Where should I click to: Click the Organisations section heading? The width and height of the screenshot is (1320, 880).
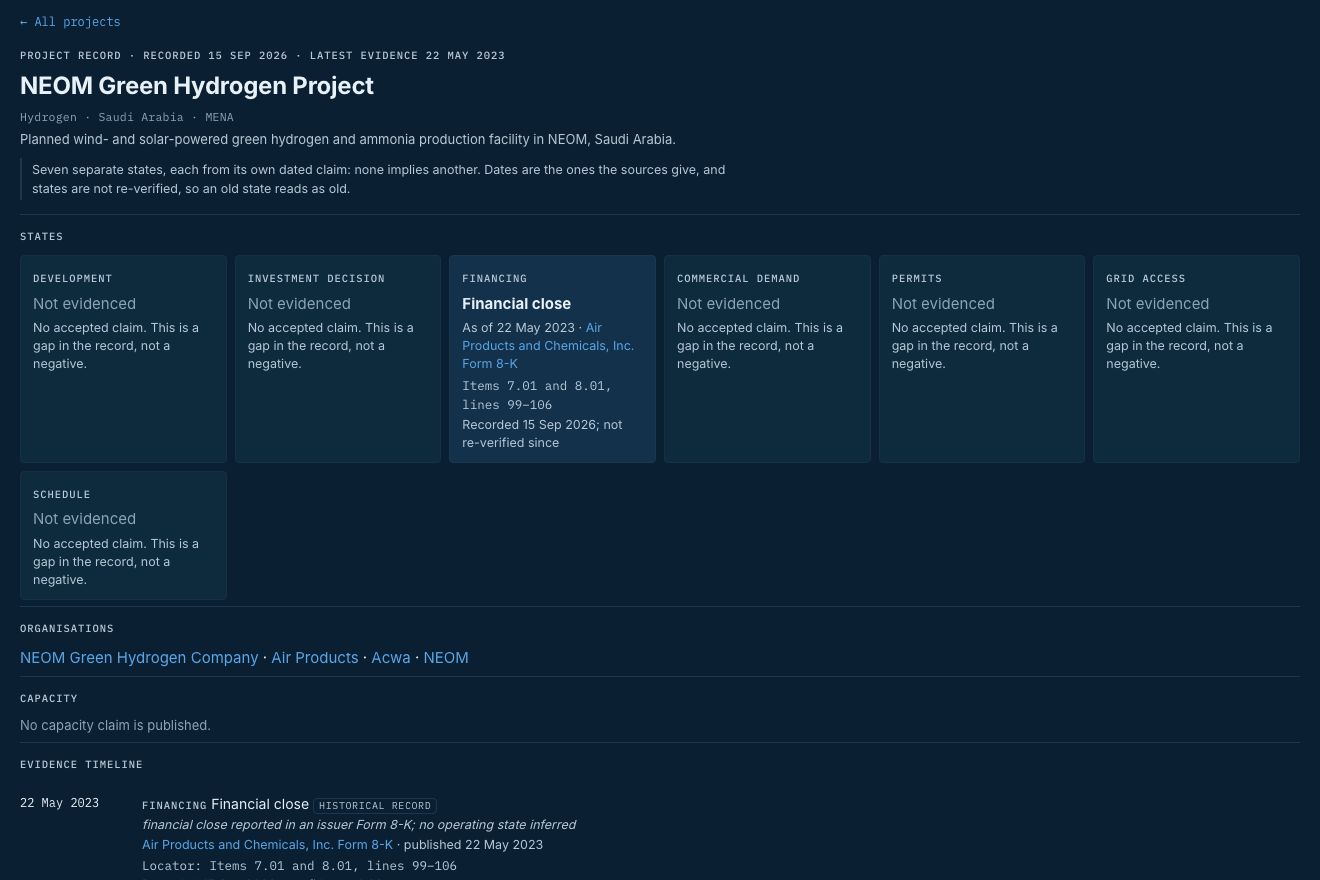point(67,629)
